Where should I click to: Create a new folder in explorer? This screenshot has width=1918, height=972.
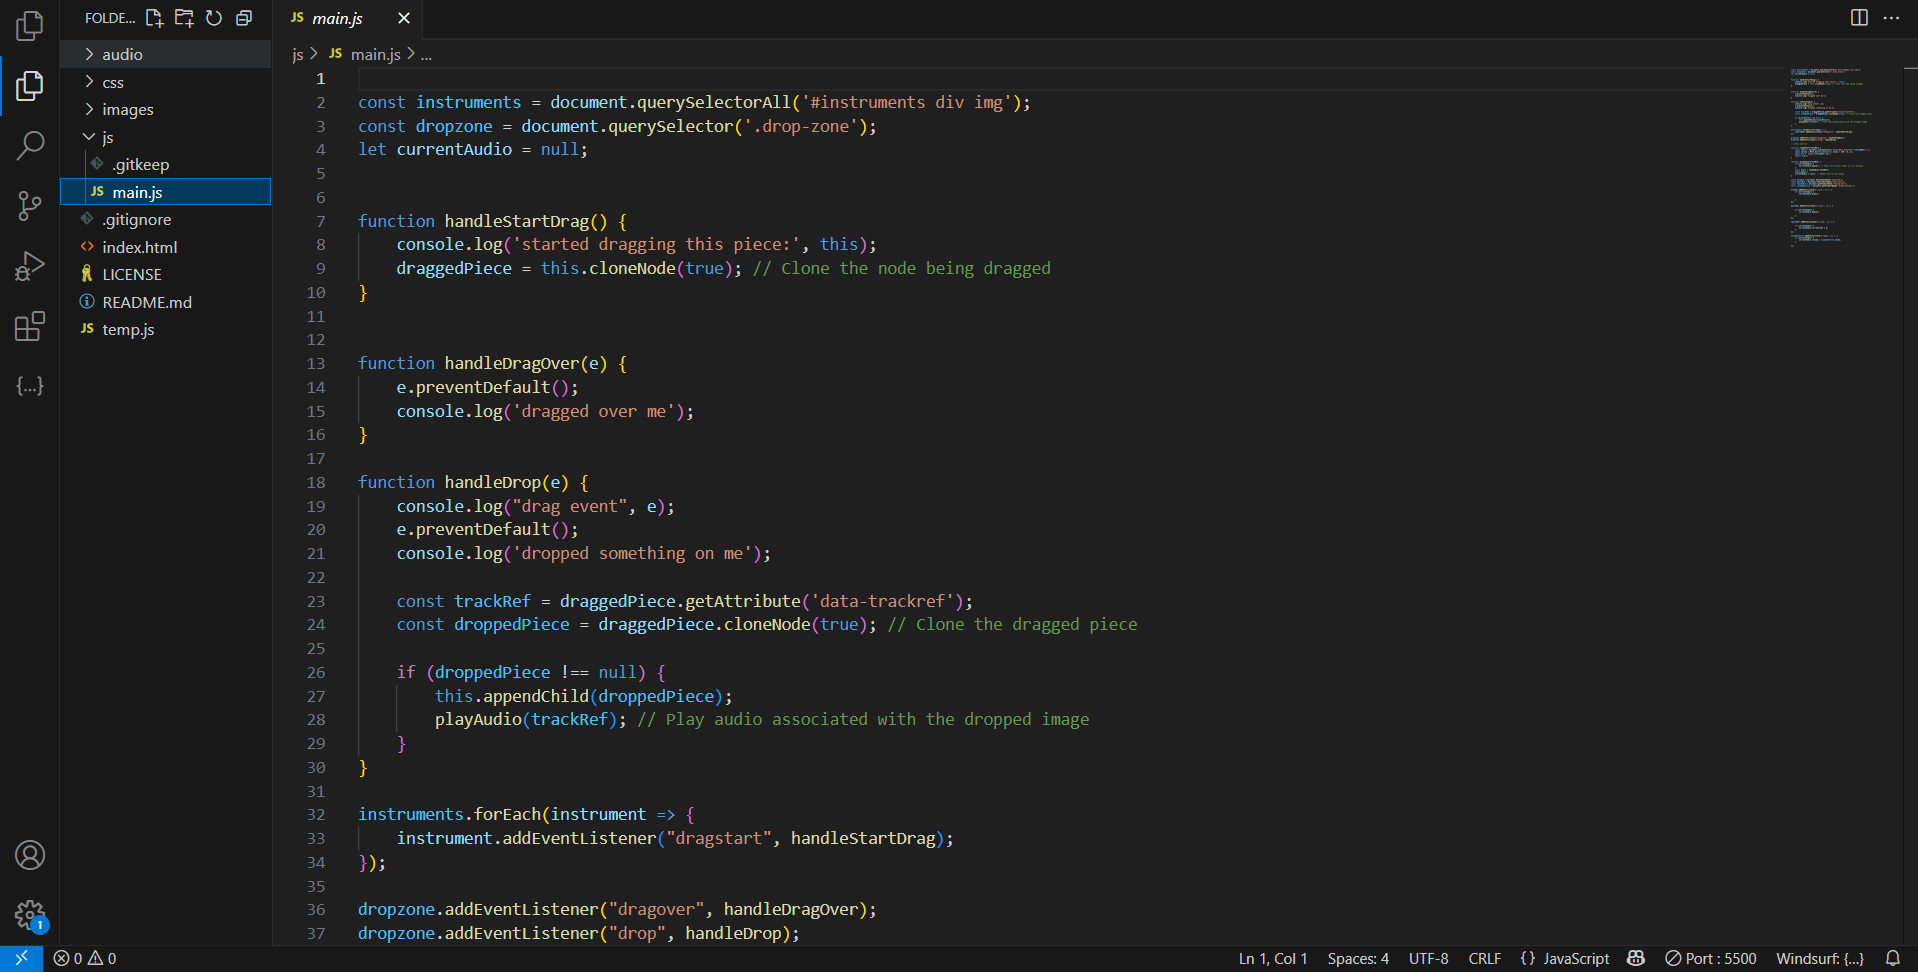click(x=184, y=18)
